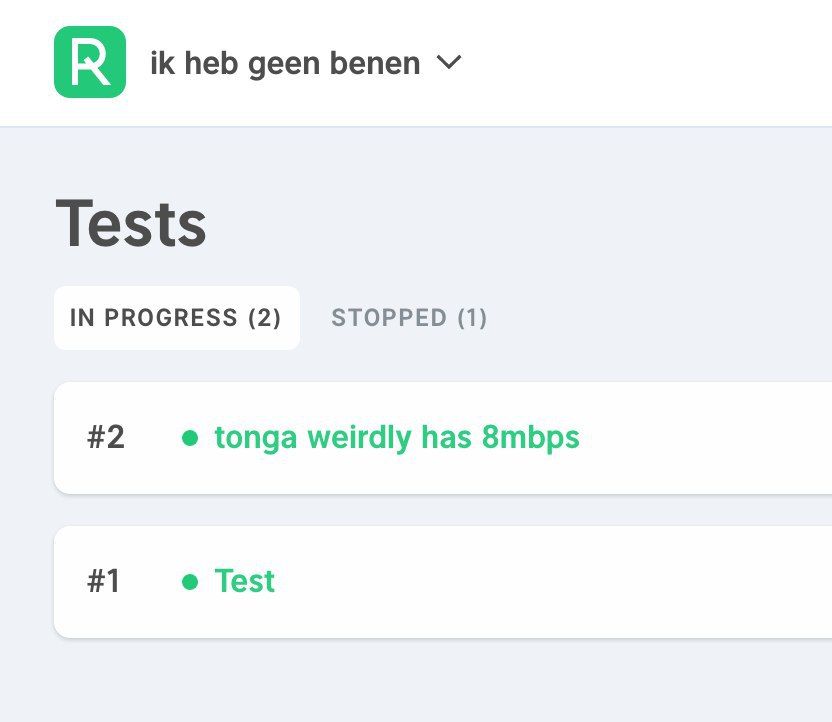Open the test named "Test"
Screen dimensions: 832x722
click(x=245, y=581)
